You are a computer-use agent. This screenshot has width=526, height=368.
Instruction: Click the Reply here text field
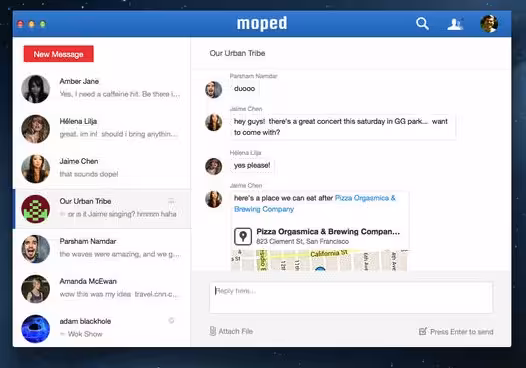tap(351, 298)
